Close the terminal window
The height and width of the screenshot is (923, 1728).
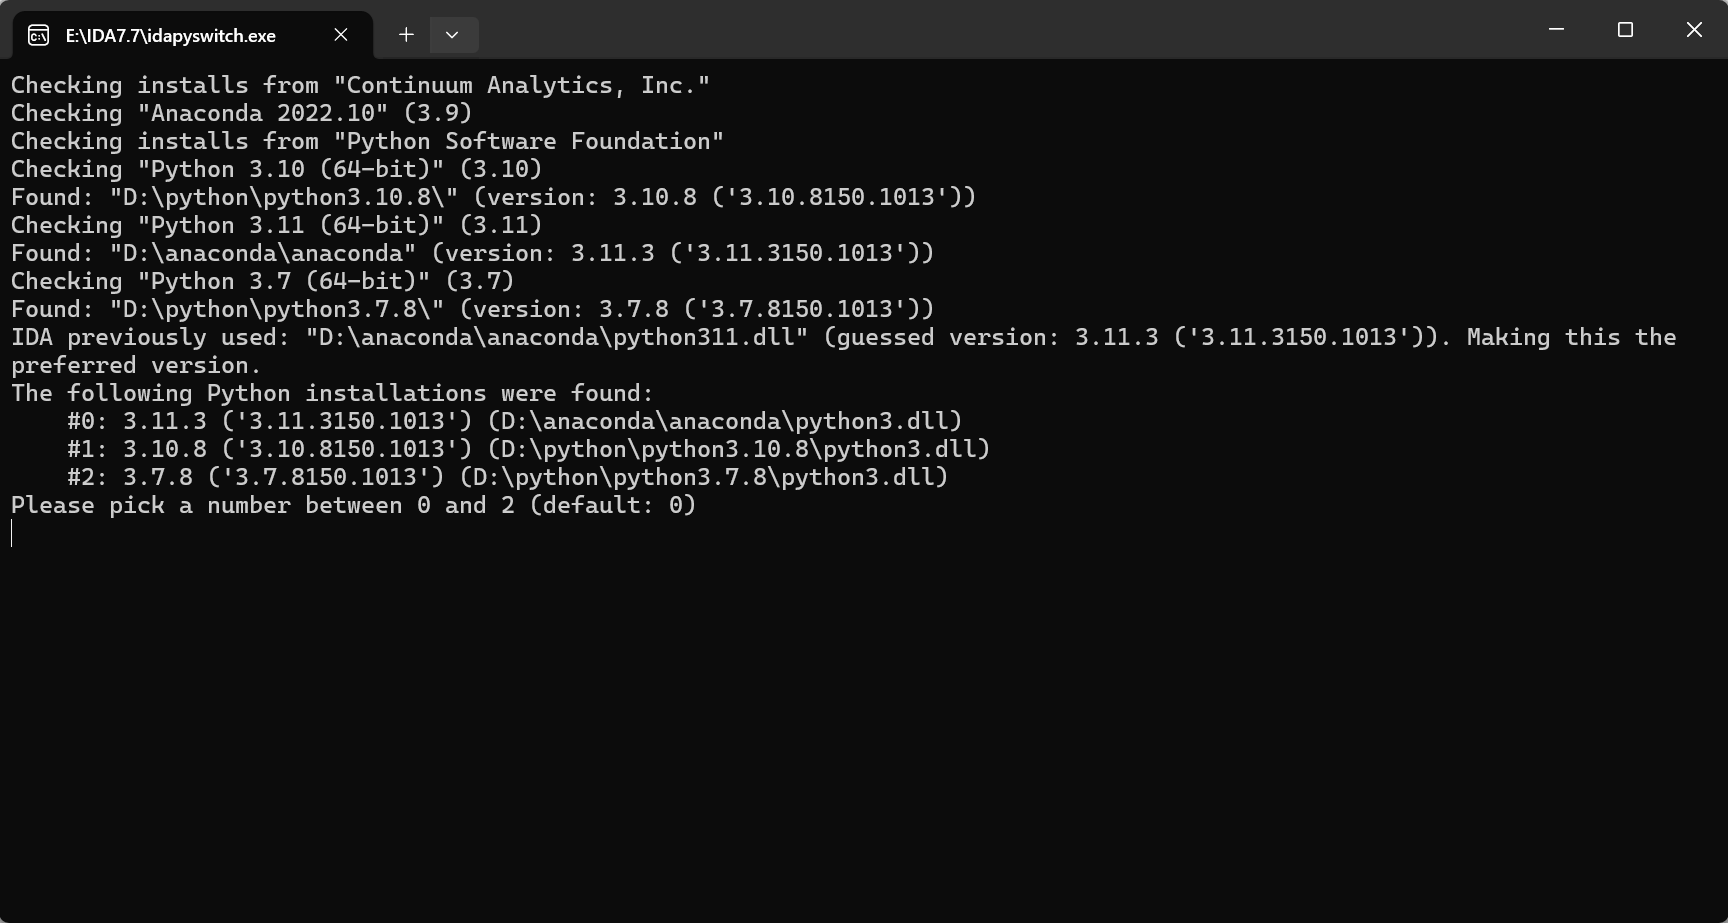pos(1694,29)
